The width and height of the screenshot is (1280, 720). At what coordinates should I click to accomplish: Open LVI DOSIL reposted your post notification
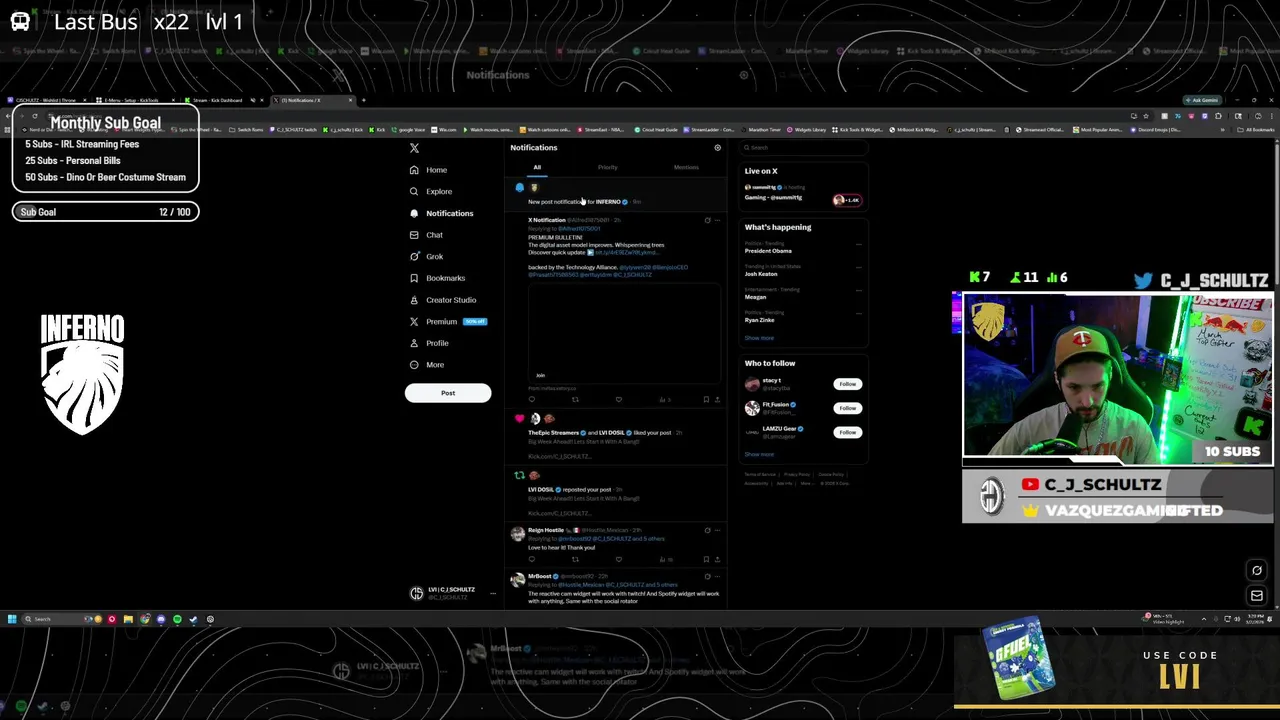(x=615, y=494)
